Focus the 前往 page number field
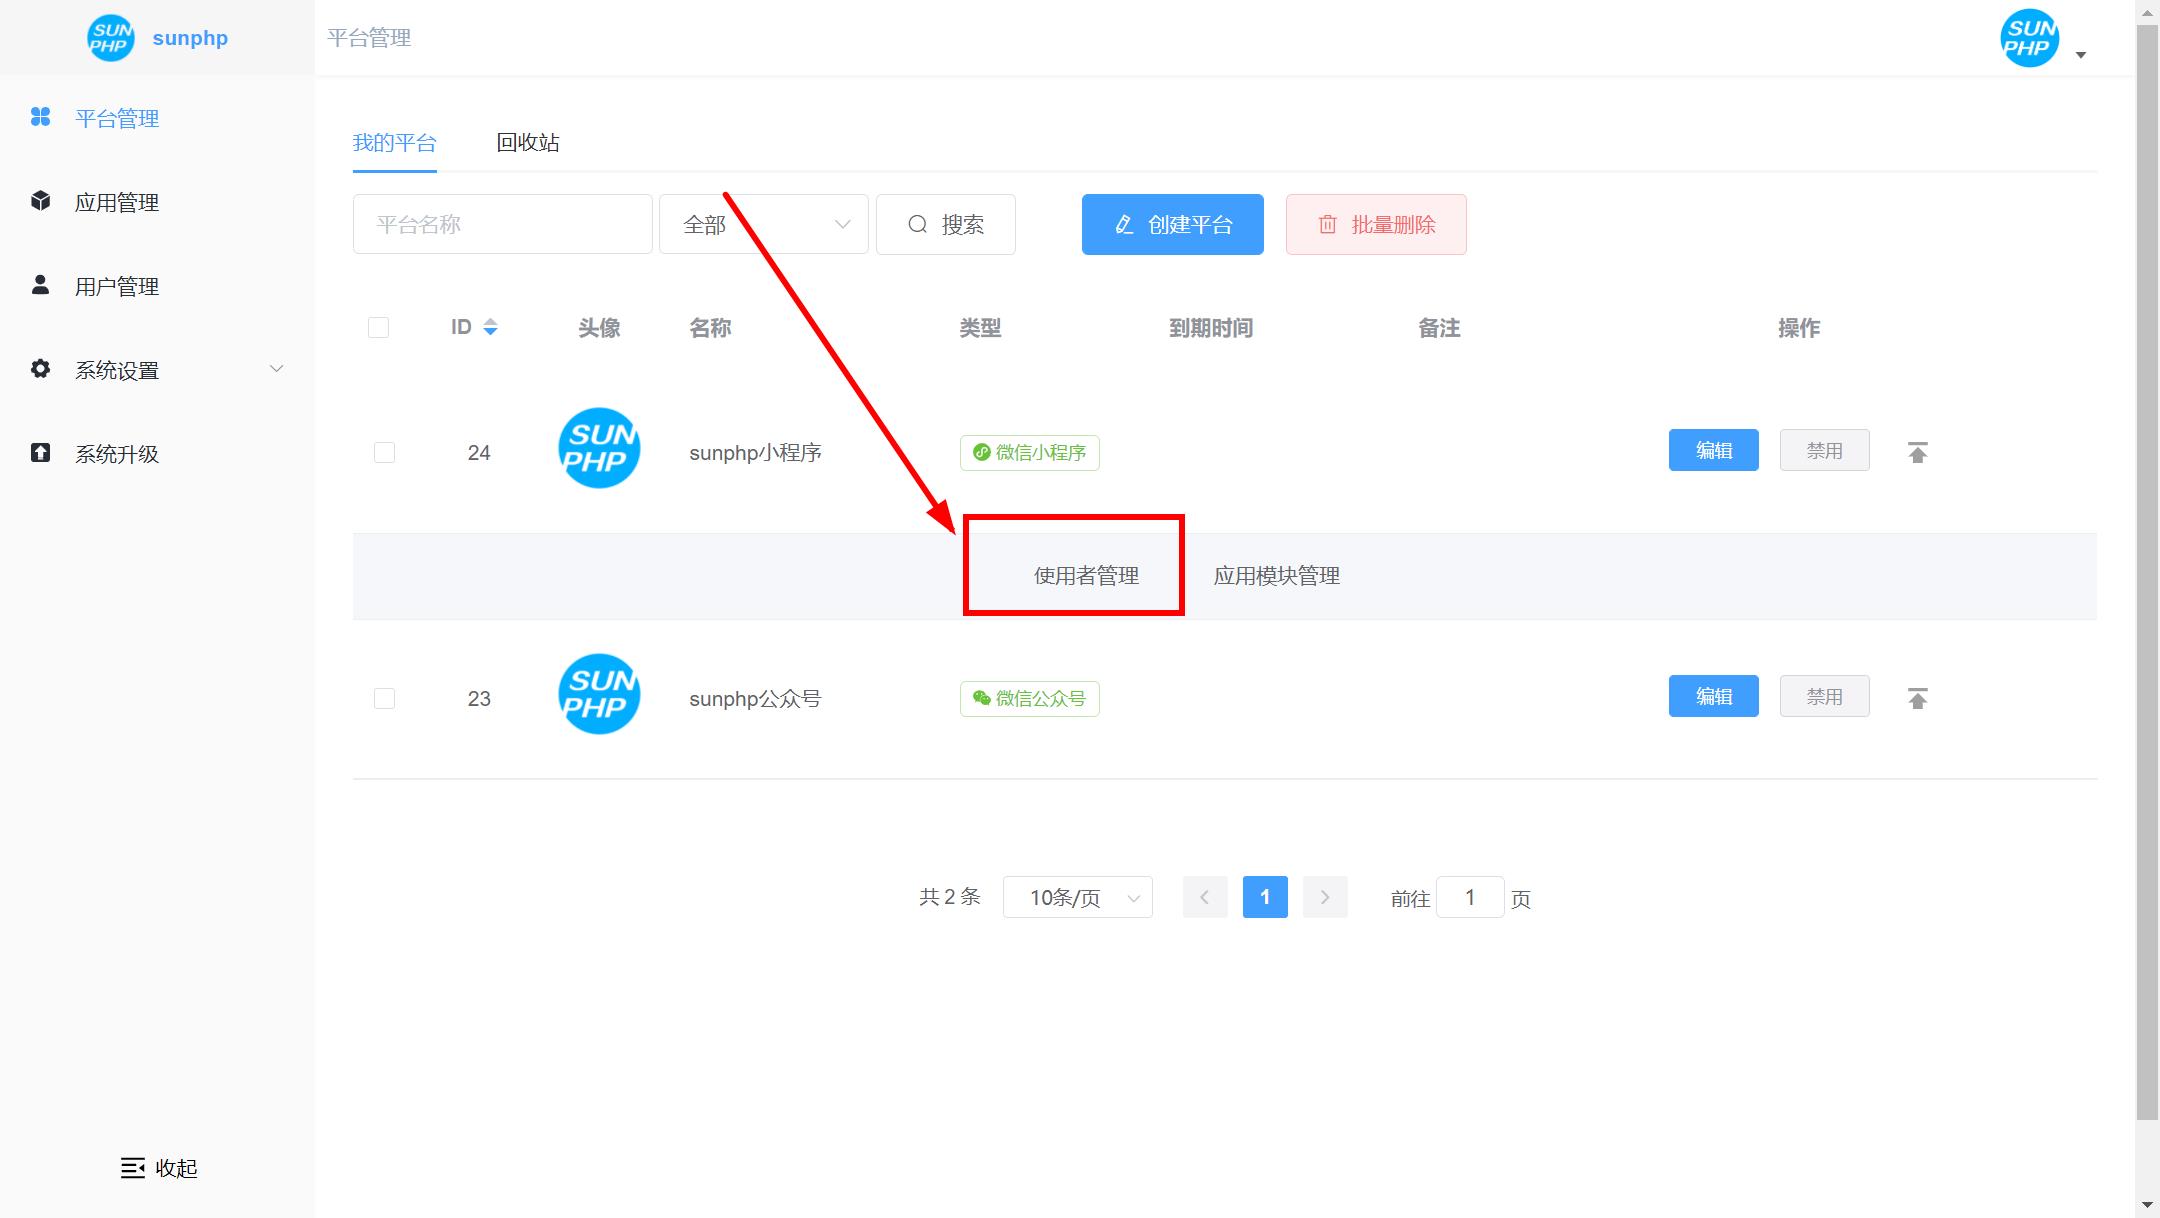 click(x=1470, y=897)
